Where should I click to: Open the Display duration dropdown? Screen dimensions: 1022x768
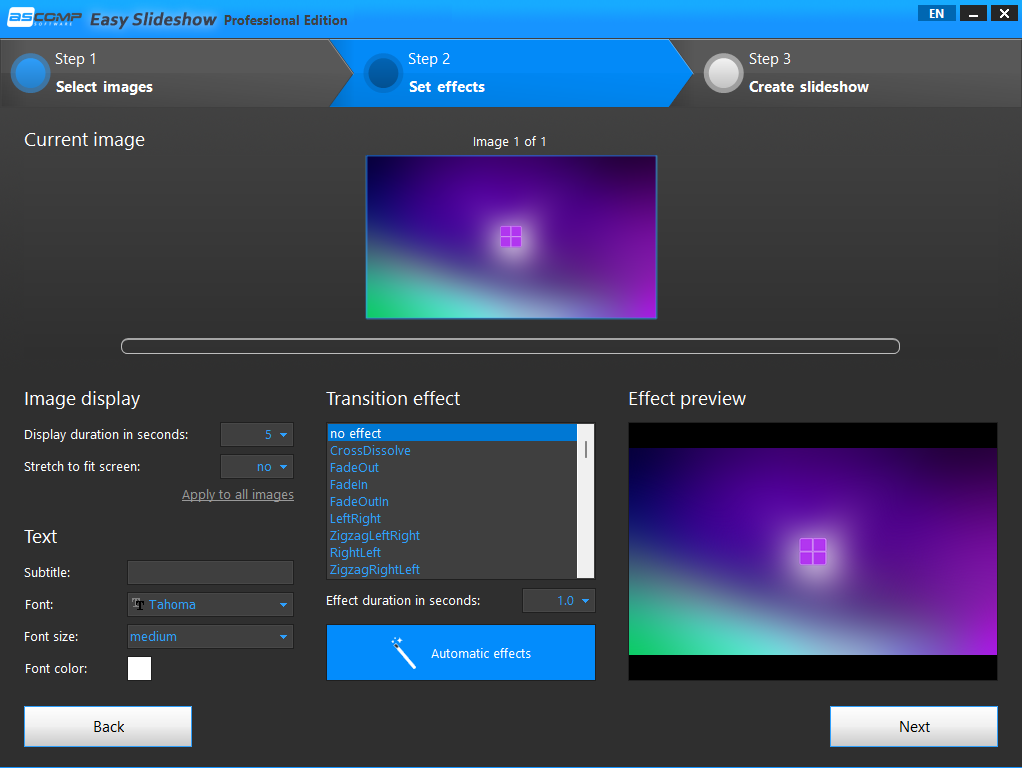point(257,435)
